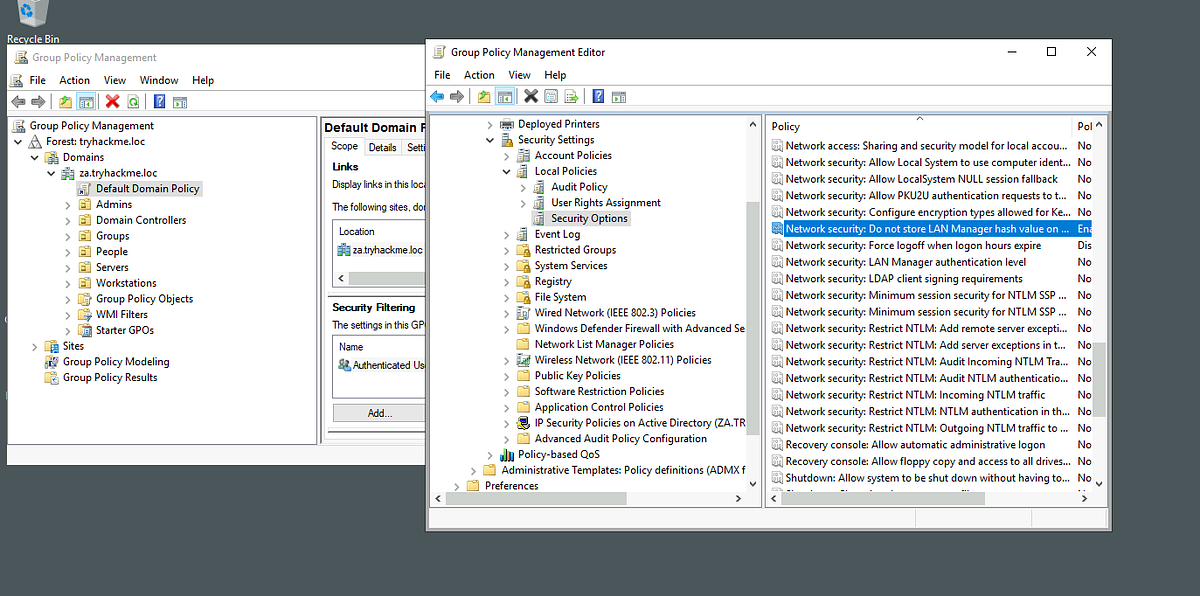Select the Up One Level folder icon
Viewport: 1200px width, 596px height.
click(x=482, y=96)
